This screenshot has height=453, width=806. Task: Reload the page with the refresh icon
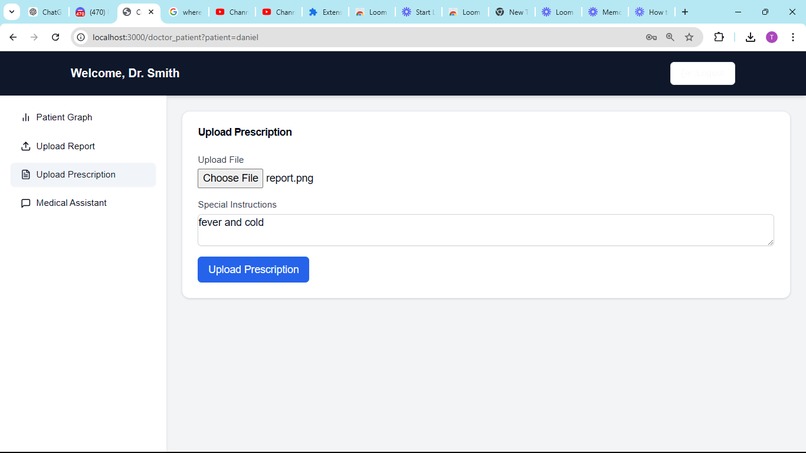click(x=56, y=37)
